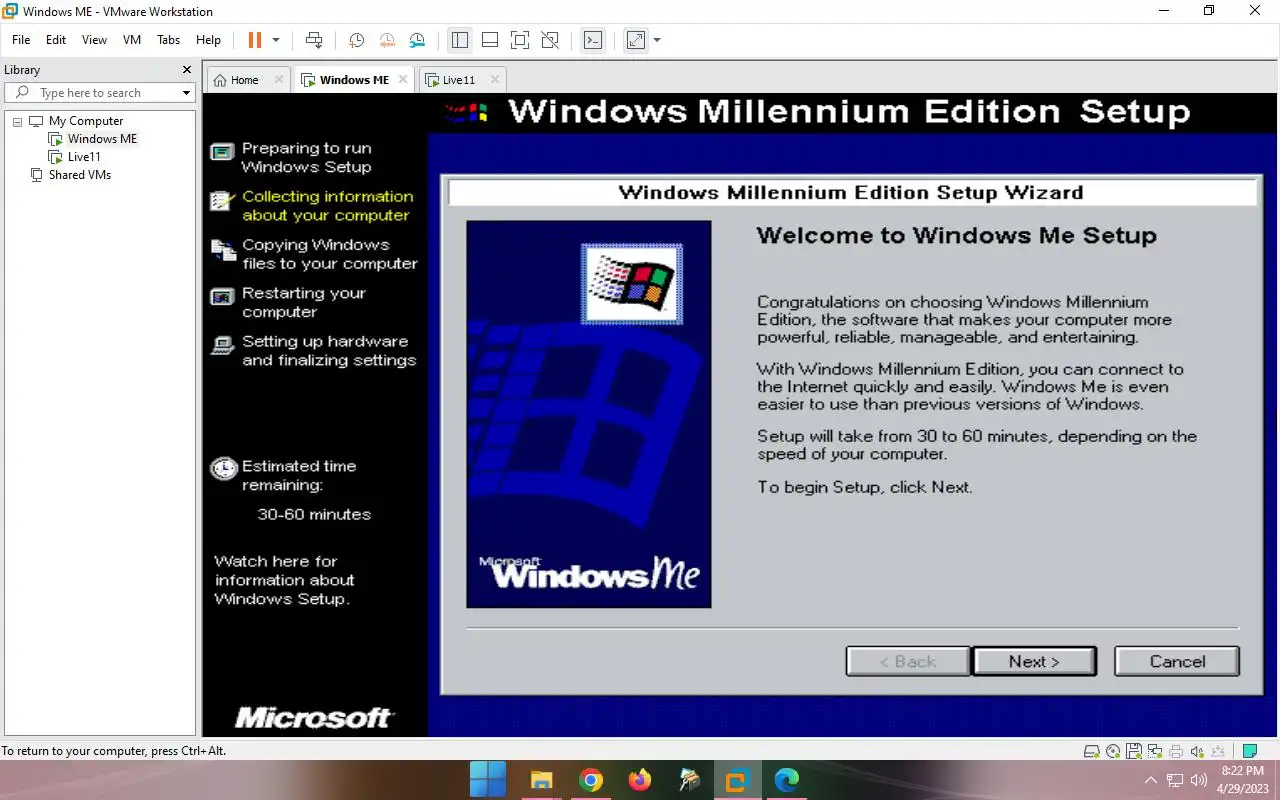Open the Windows Start button
The height and width of the screenshot is (800, 1280).
488,780
